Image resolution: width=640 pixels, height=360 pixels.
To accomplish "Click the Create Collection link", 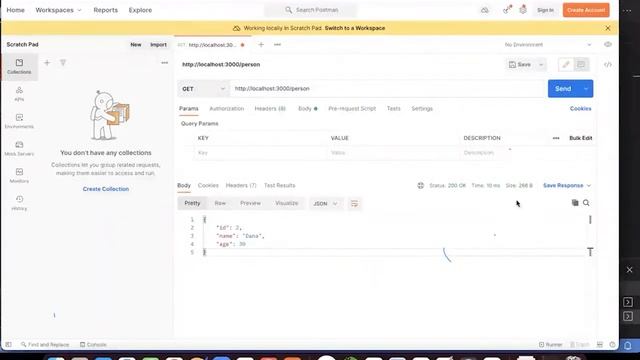I will click(106, 189).
